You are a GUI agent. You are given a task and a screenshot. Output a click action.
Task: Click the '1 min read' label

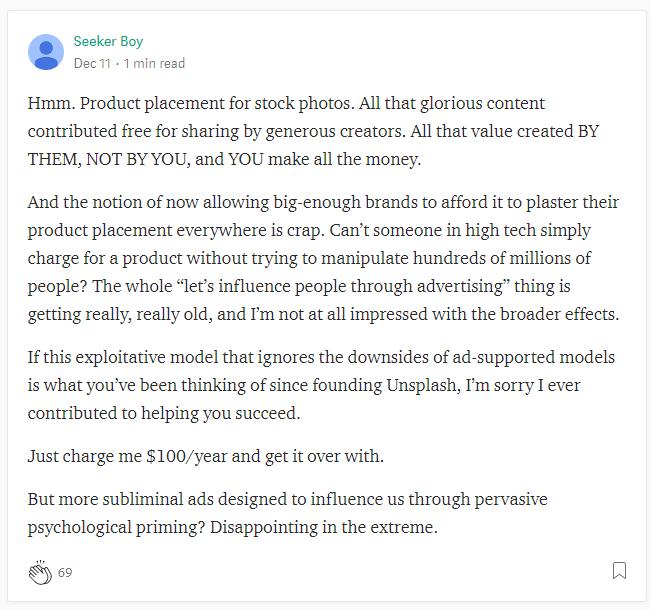pyautogui.click(x=154, y=63)
